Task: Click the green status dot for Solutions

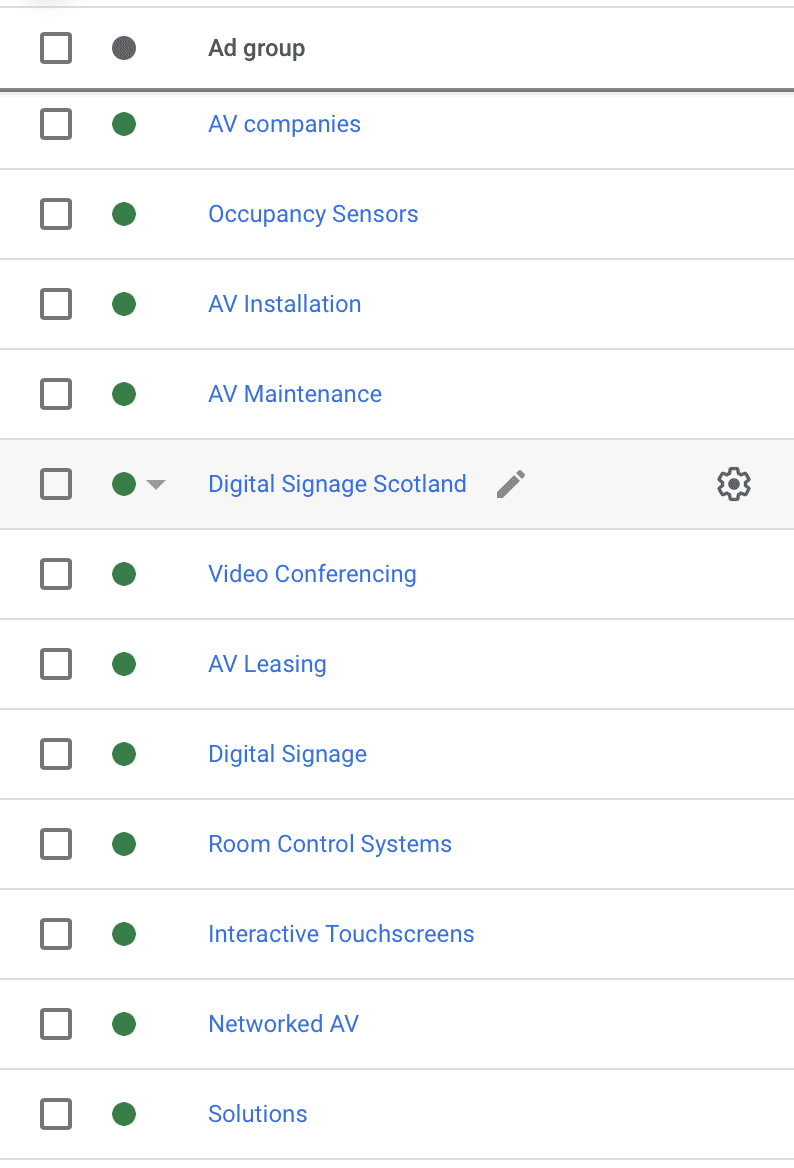Action: click(x=124, y=1114)
